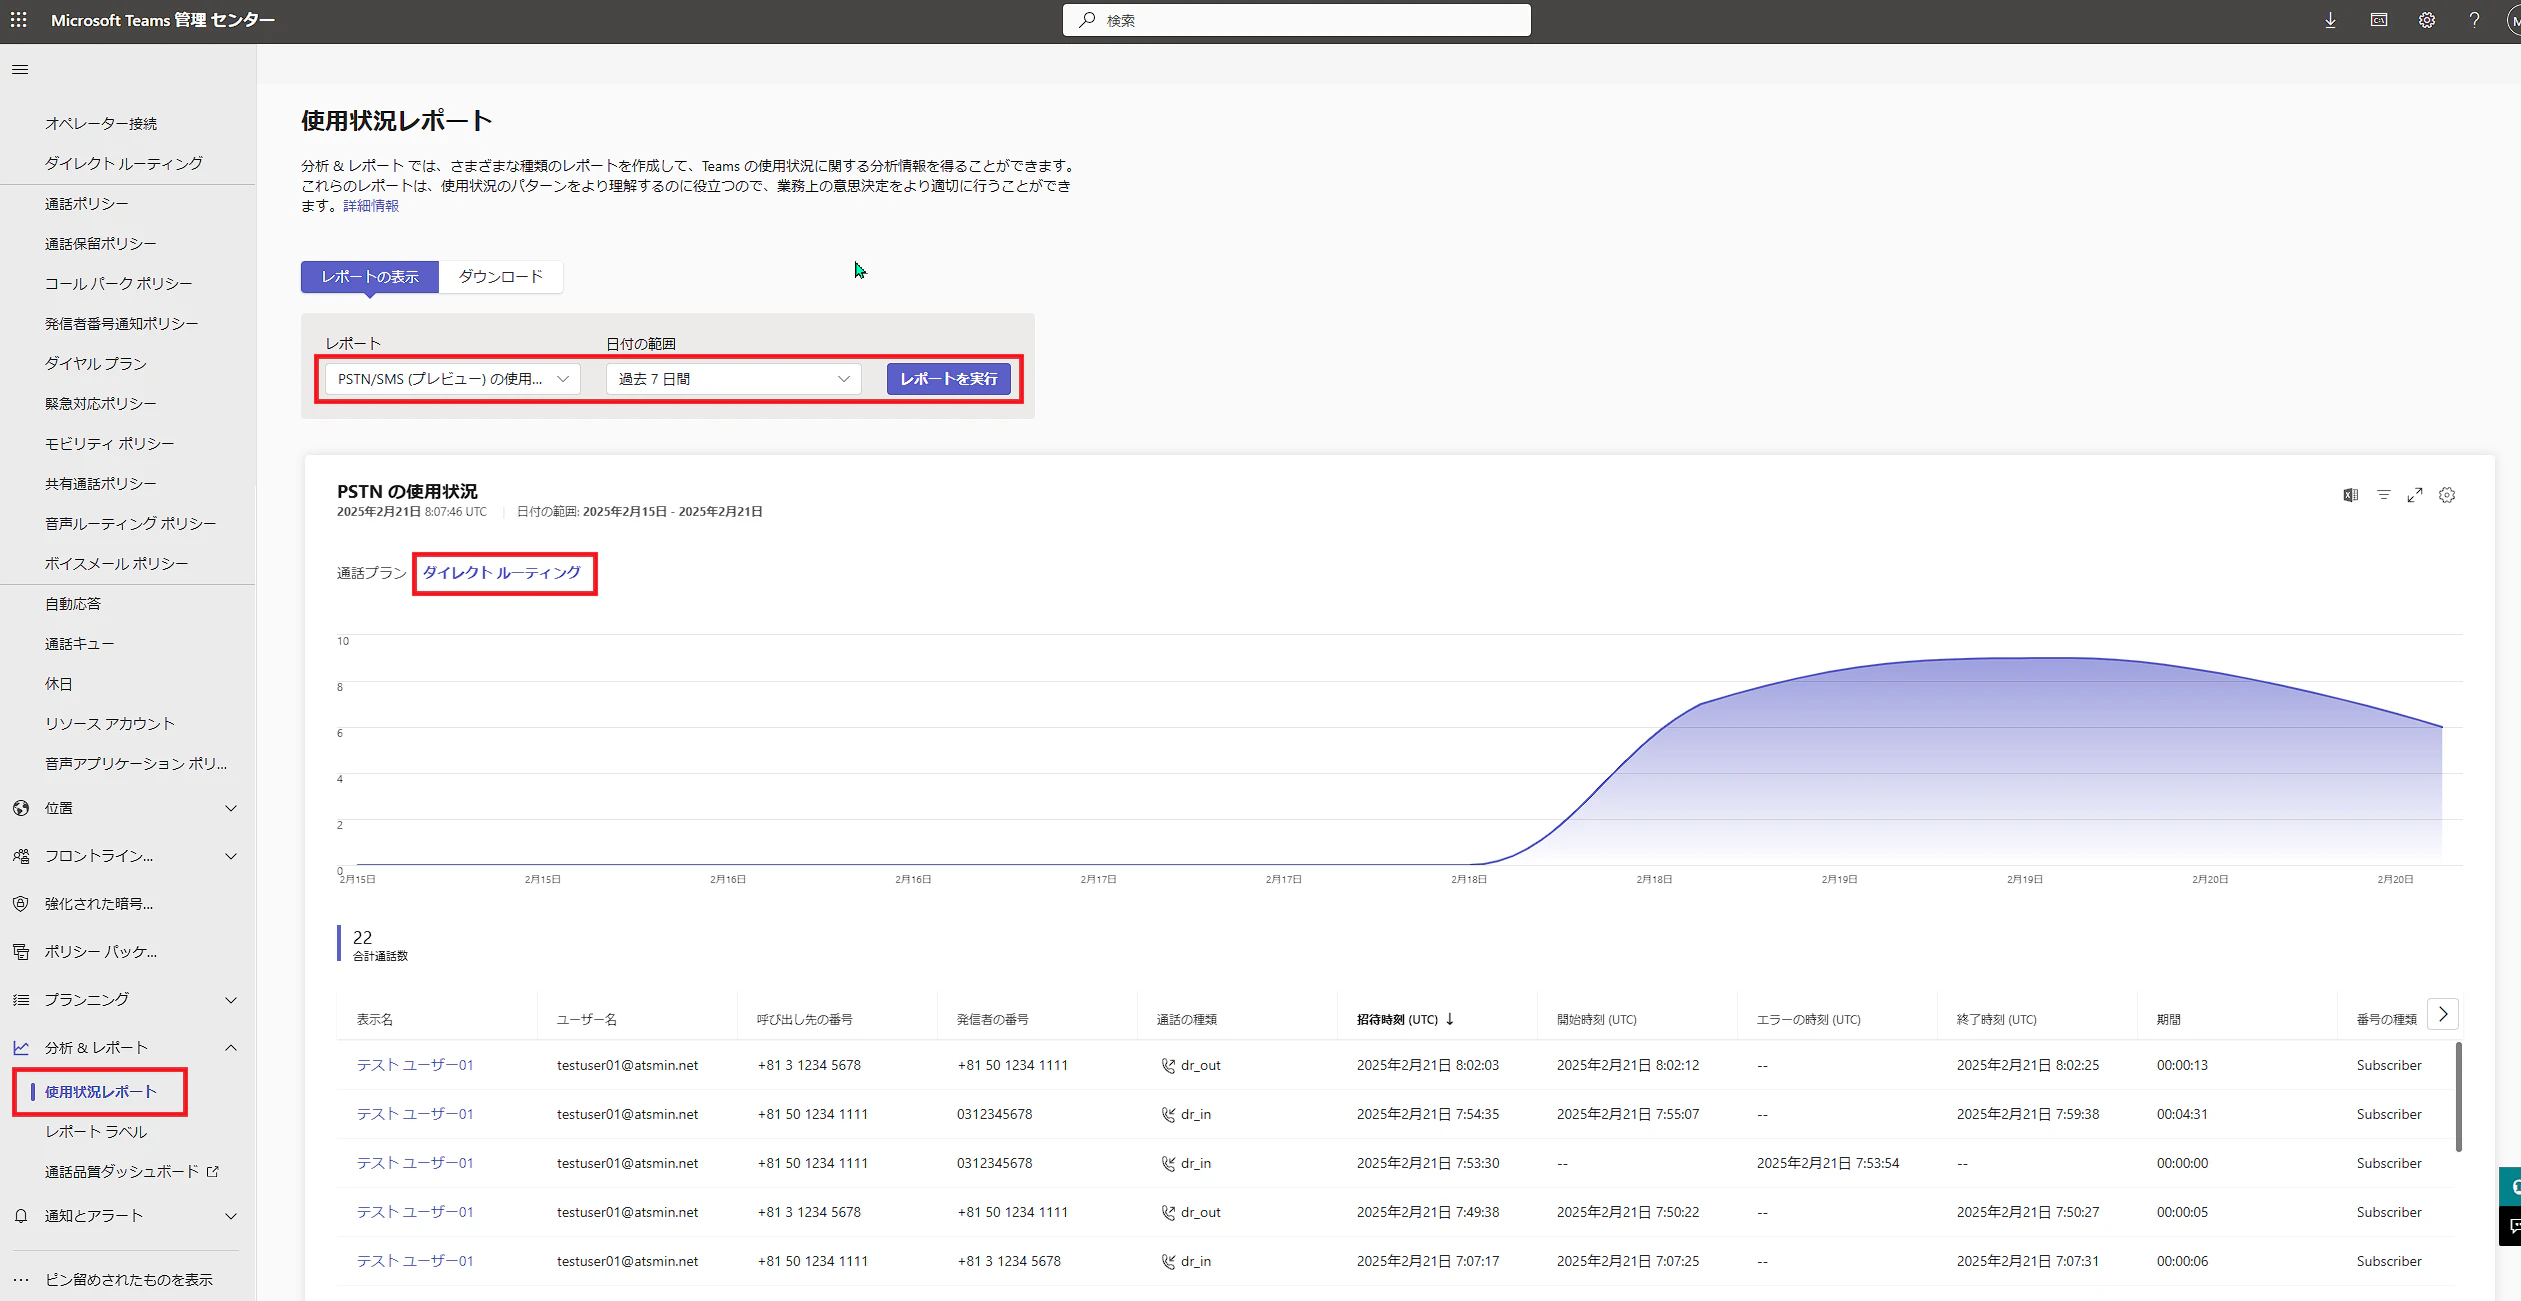The width and height of the screenshot is (2521, 1301).
Task: Open レポート ラベル in sidebar
Action: 96,1132
